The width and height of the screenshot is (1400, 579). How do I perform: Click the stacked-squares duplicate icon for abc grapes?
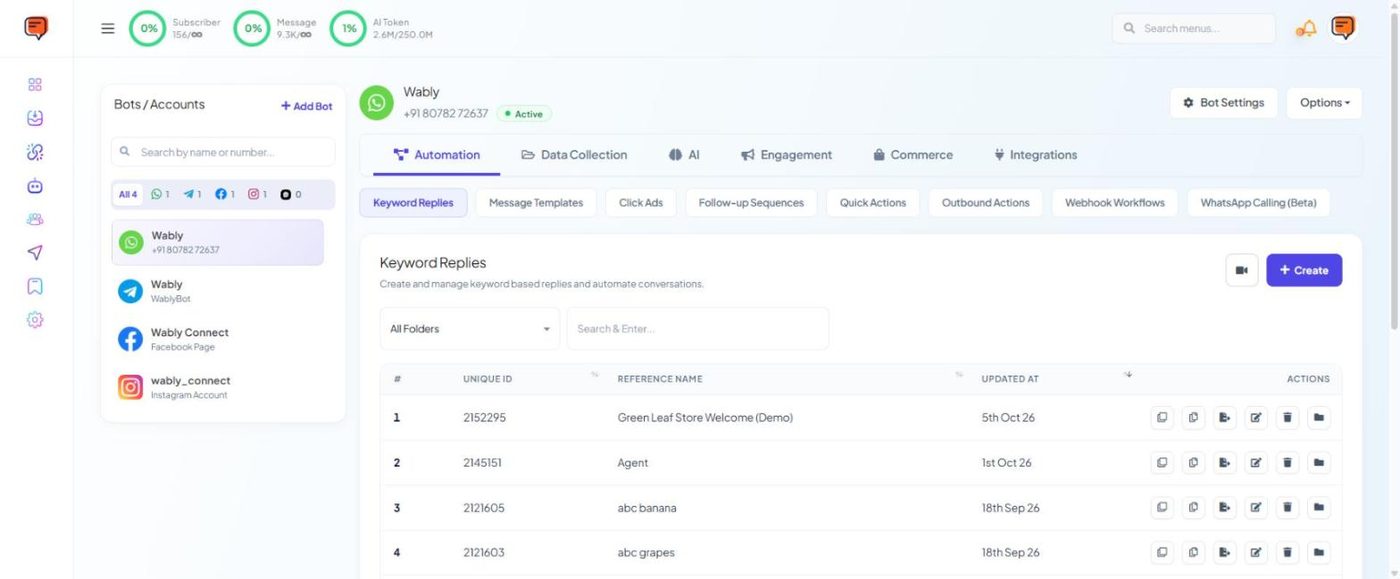[1162, 552]
